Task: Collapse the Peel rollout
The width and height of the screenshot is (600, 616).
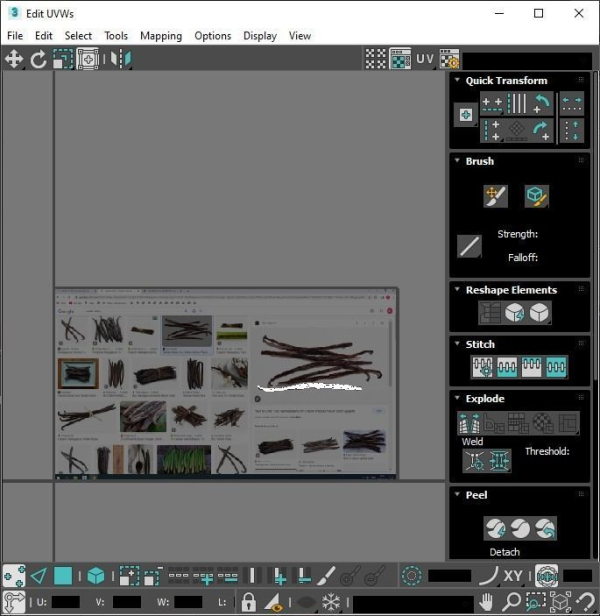Action: (x=457, y=494)
